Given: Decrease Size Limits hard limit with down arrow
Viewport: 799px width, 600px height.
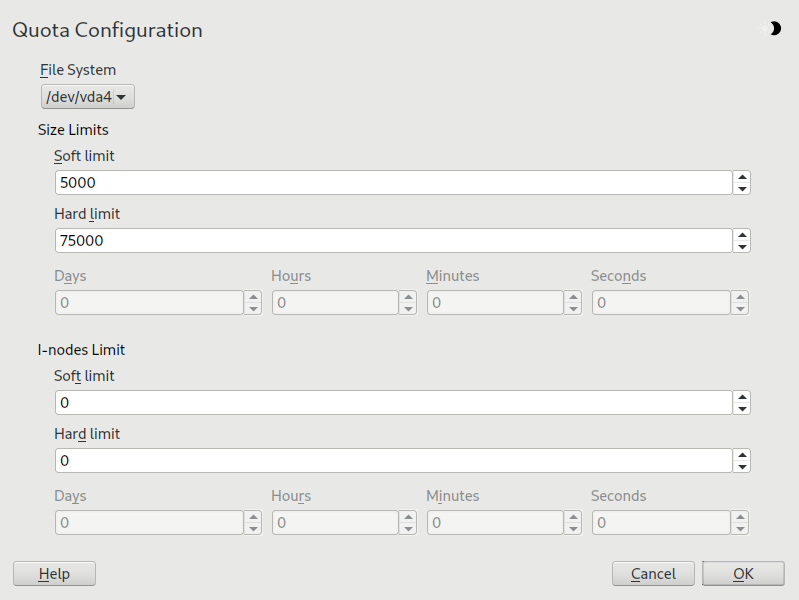Looking at the screenshot, I should (742, 246).
